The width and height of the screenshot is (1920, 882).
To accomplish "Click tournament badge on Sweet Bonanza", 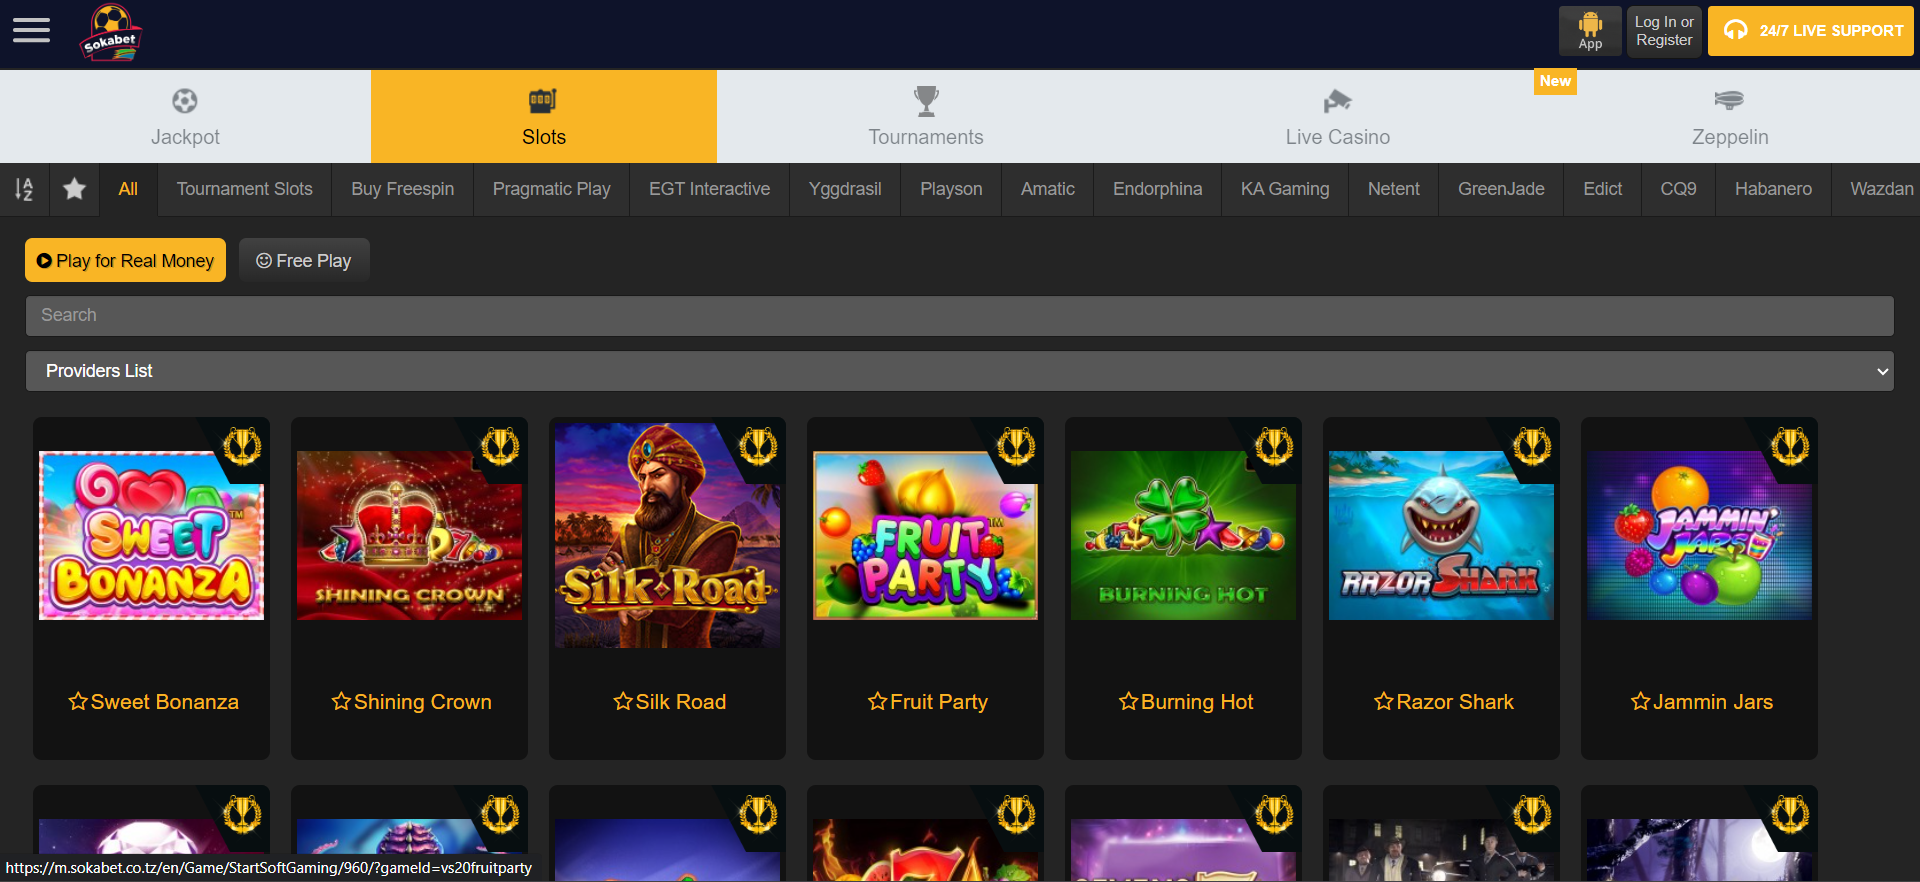I will [x=242, y=446].
